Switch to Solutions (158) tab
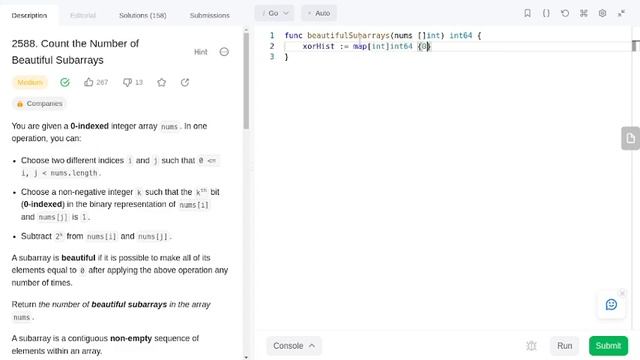The width and height of the screenshot is (640, 360). (142, 15)
